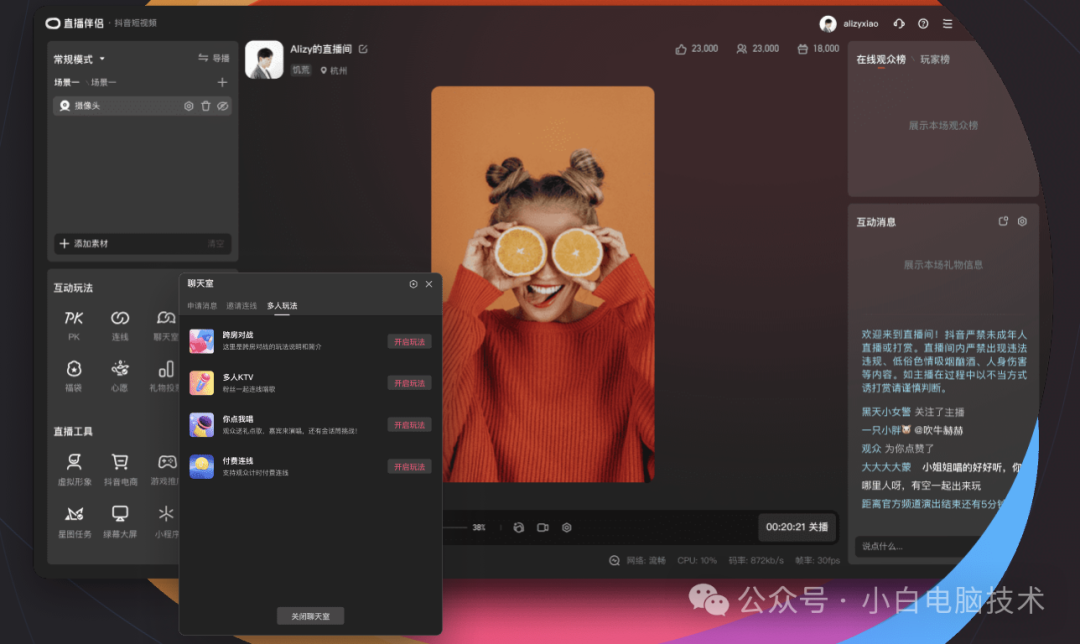This screenshot has height=644, width=1080.
Task: Click the 关闭聊天室 button
Action: pyautogui.click(x=310, y=616)
